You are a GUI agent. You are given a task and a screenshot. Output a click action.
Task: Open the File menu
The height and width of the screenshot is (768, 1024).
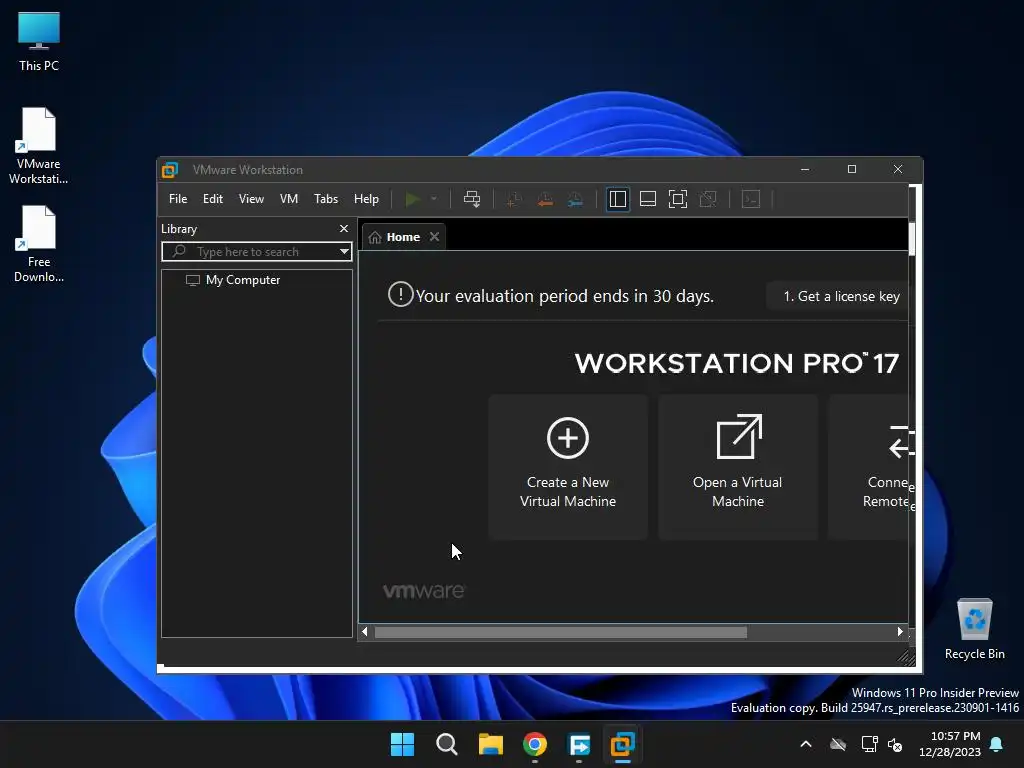coord(178,199)
